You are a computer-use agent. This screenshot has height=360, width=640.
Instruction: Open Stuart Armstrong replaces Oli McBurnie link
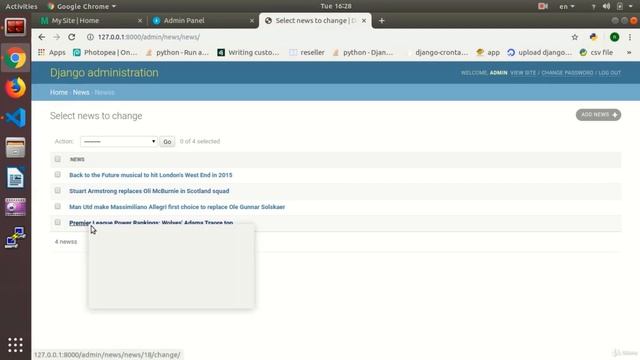pyautogui.click(x=149, y=191)
